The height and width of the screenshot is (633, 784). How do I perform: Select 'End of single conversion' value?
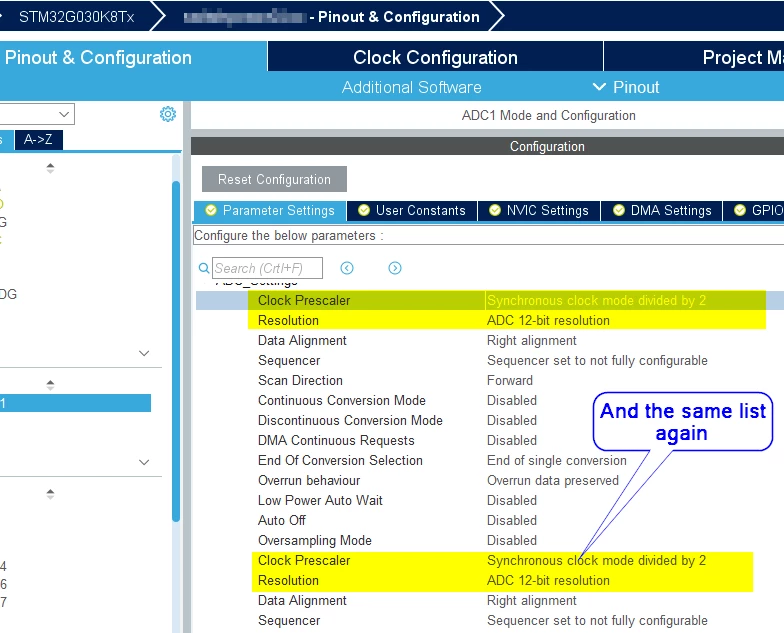(x=556, y=460)
